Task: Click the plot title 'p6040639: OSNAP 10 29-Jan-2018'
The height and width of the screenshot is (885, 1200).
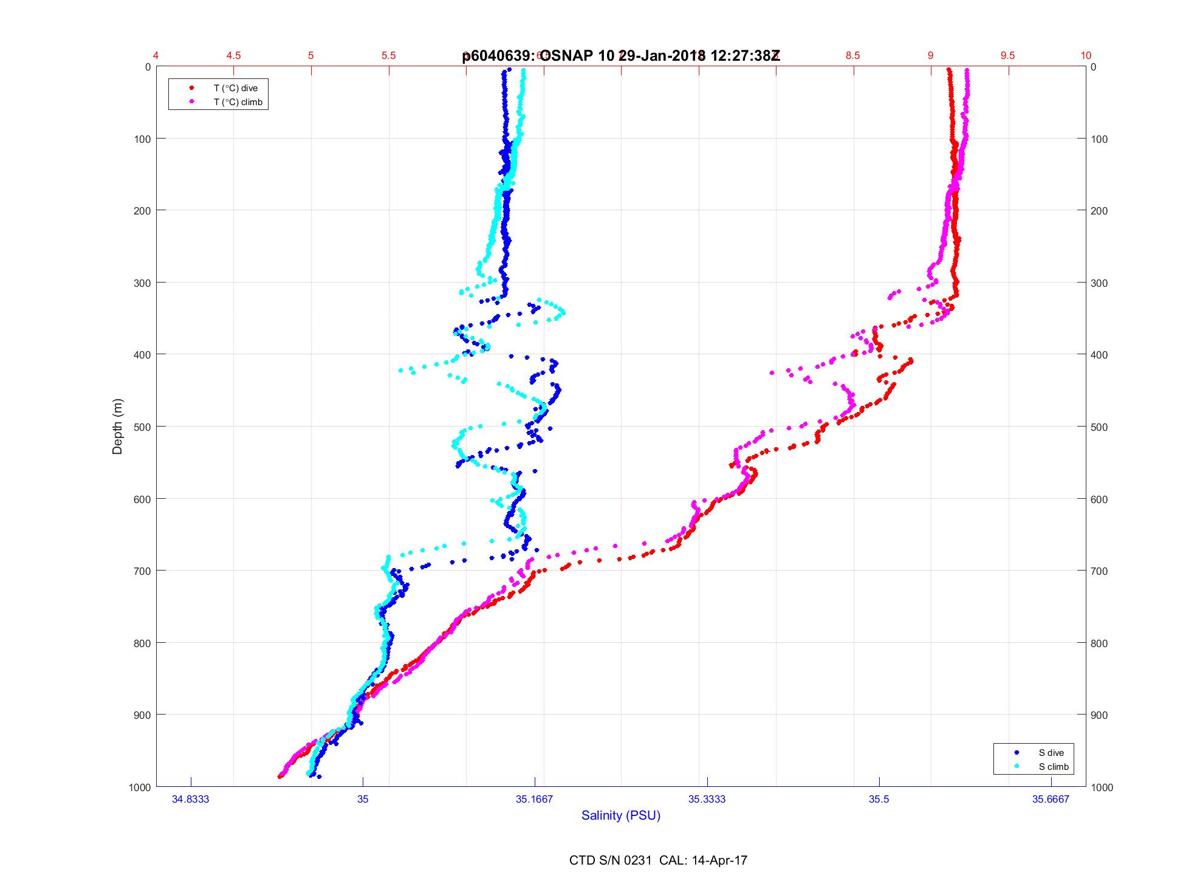Action: pos(621,57)
